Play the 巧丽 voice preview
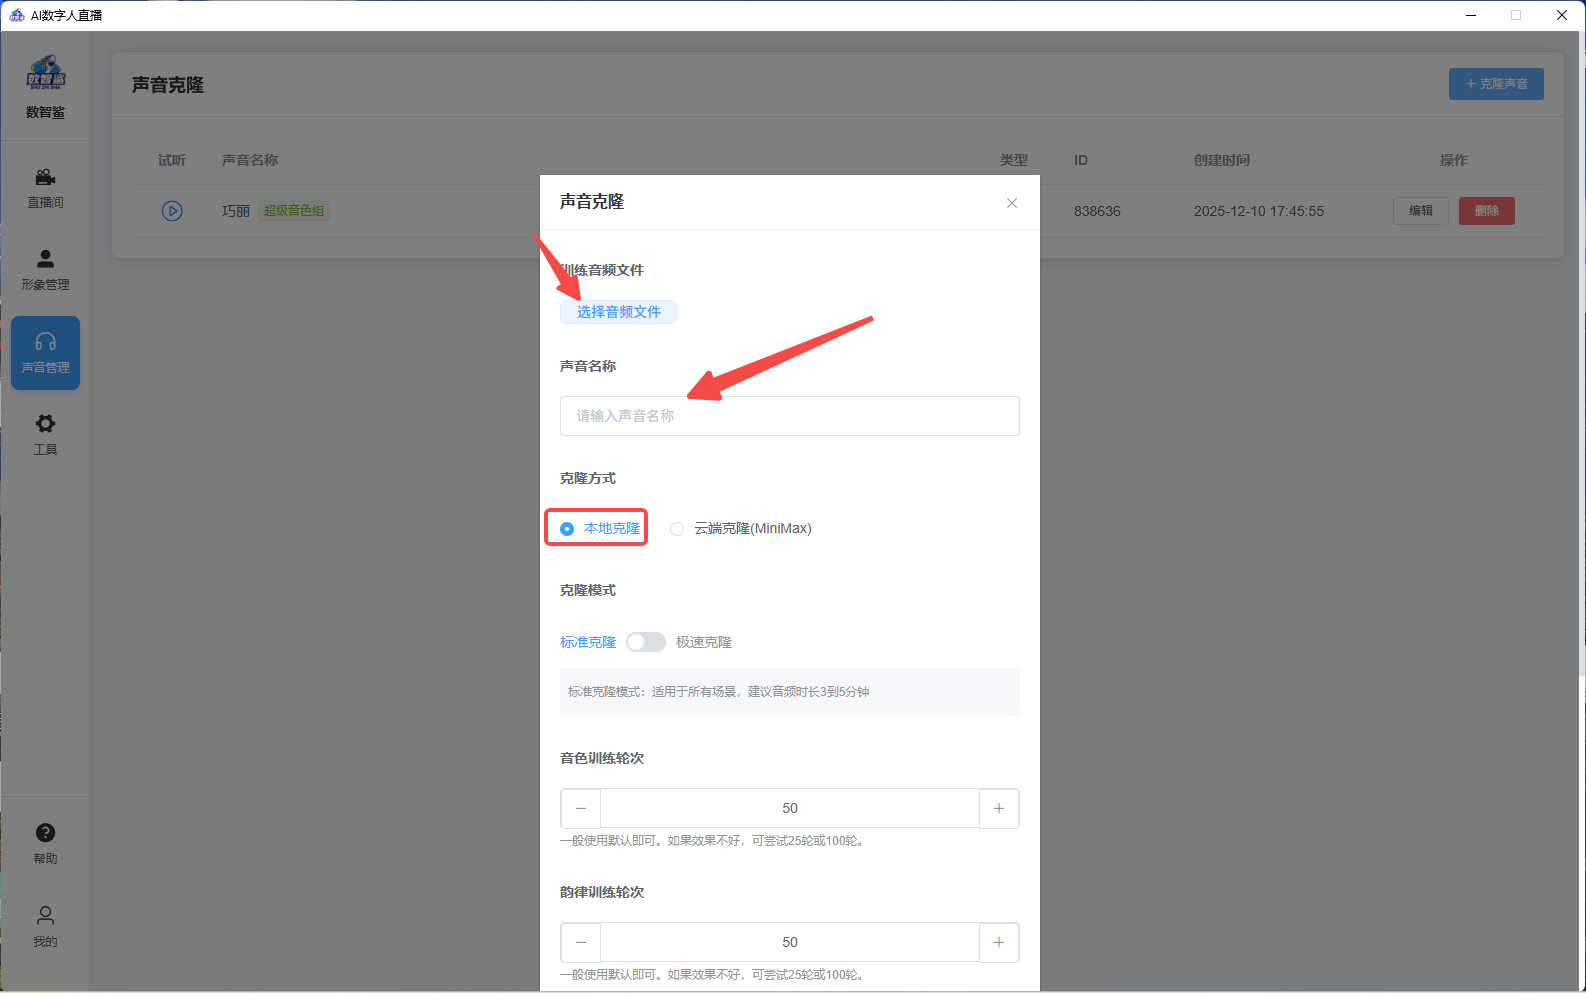 [x=172, y=211]
